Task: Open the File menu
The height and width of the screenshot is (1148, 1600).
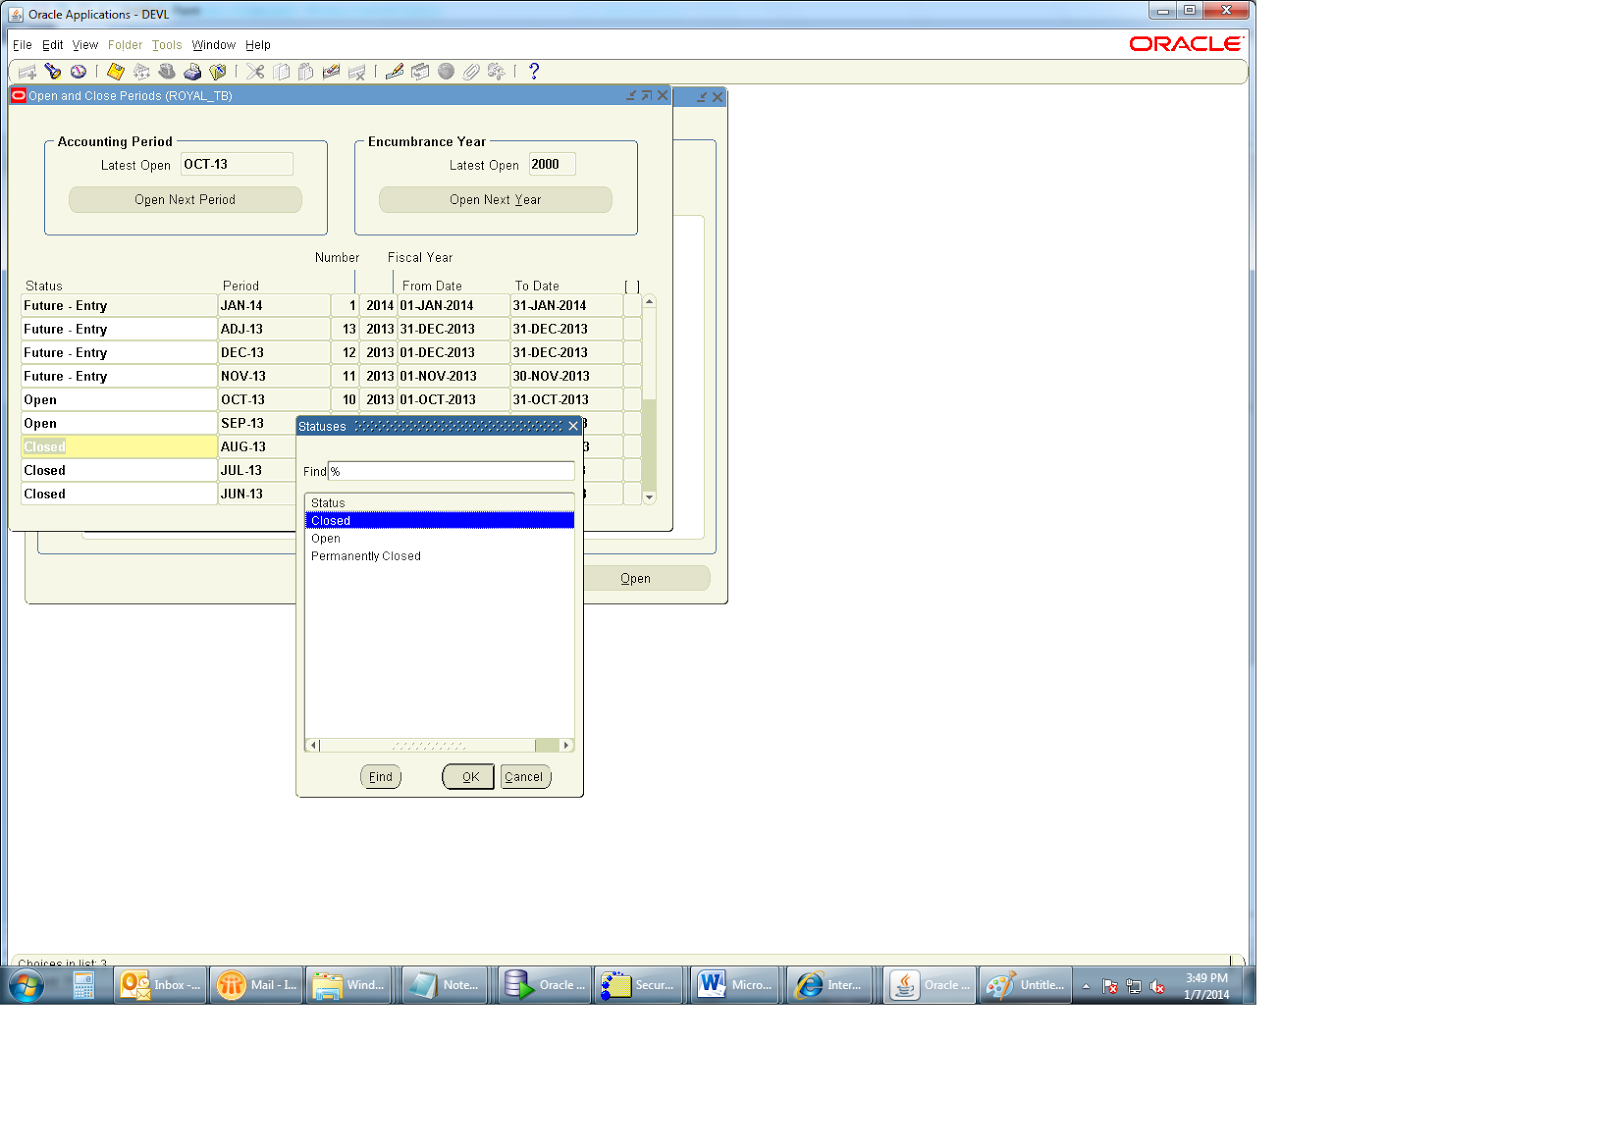Action: point(22,45)
